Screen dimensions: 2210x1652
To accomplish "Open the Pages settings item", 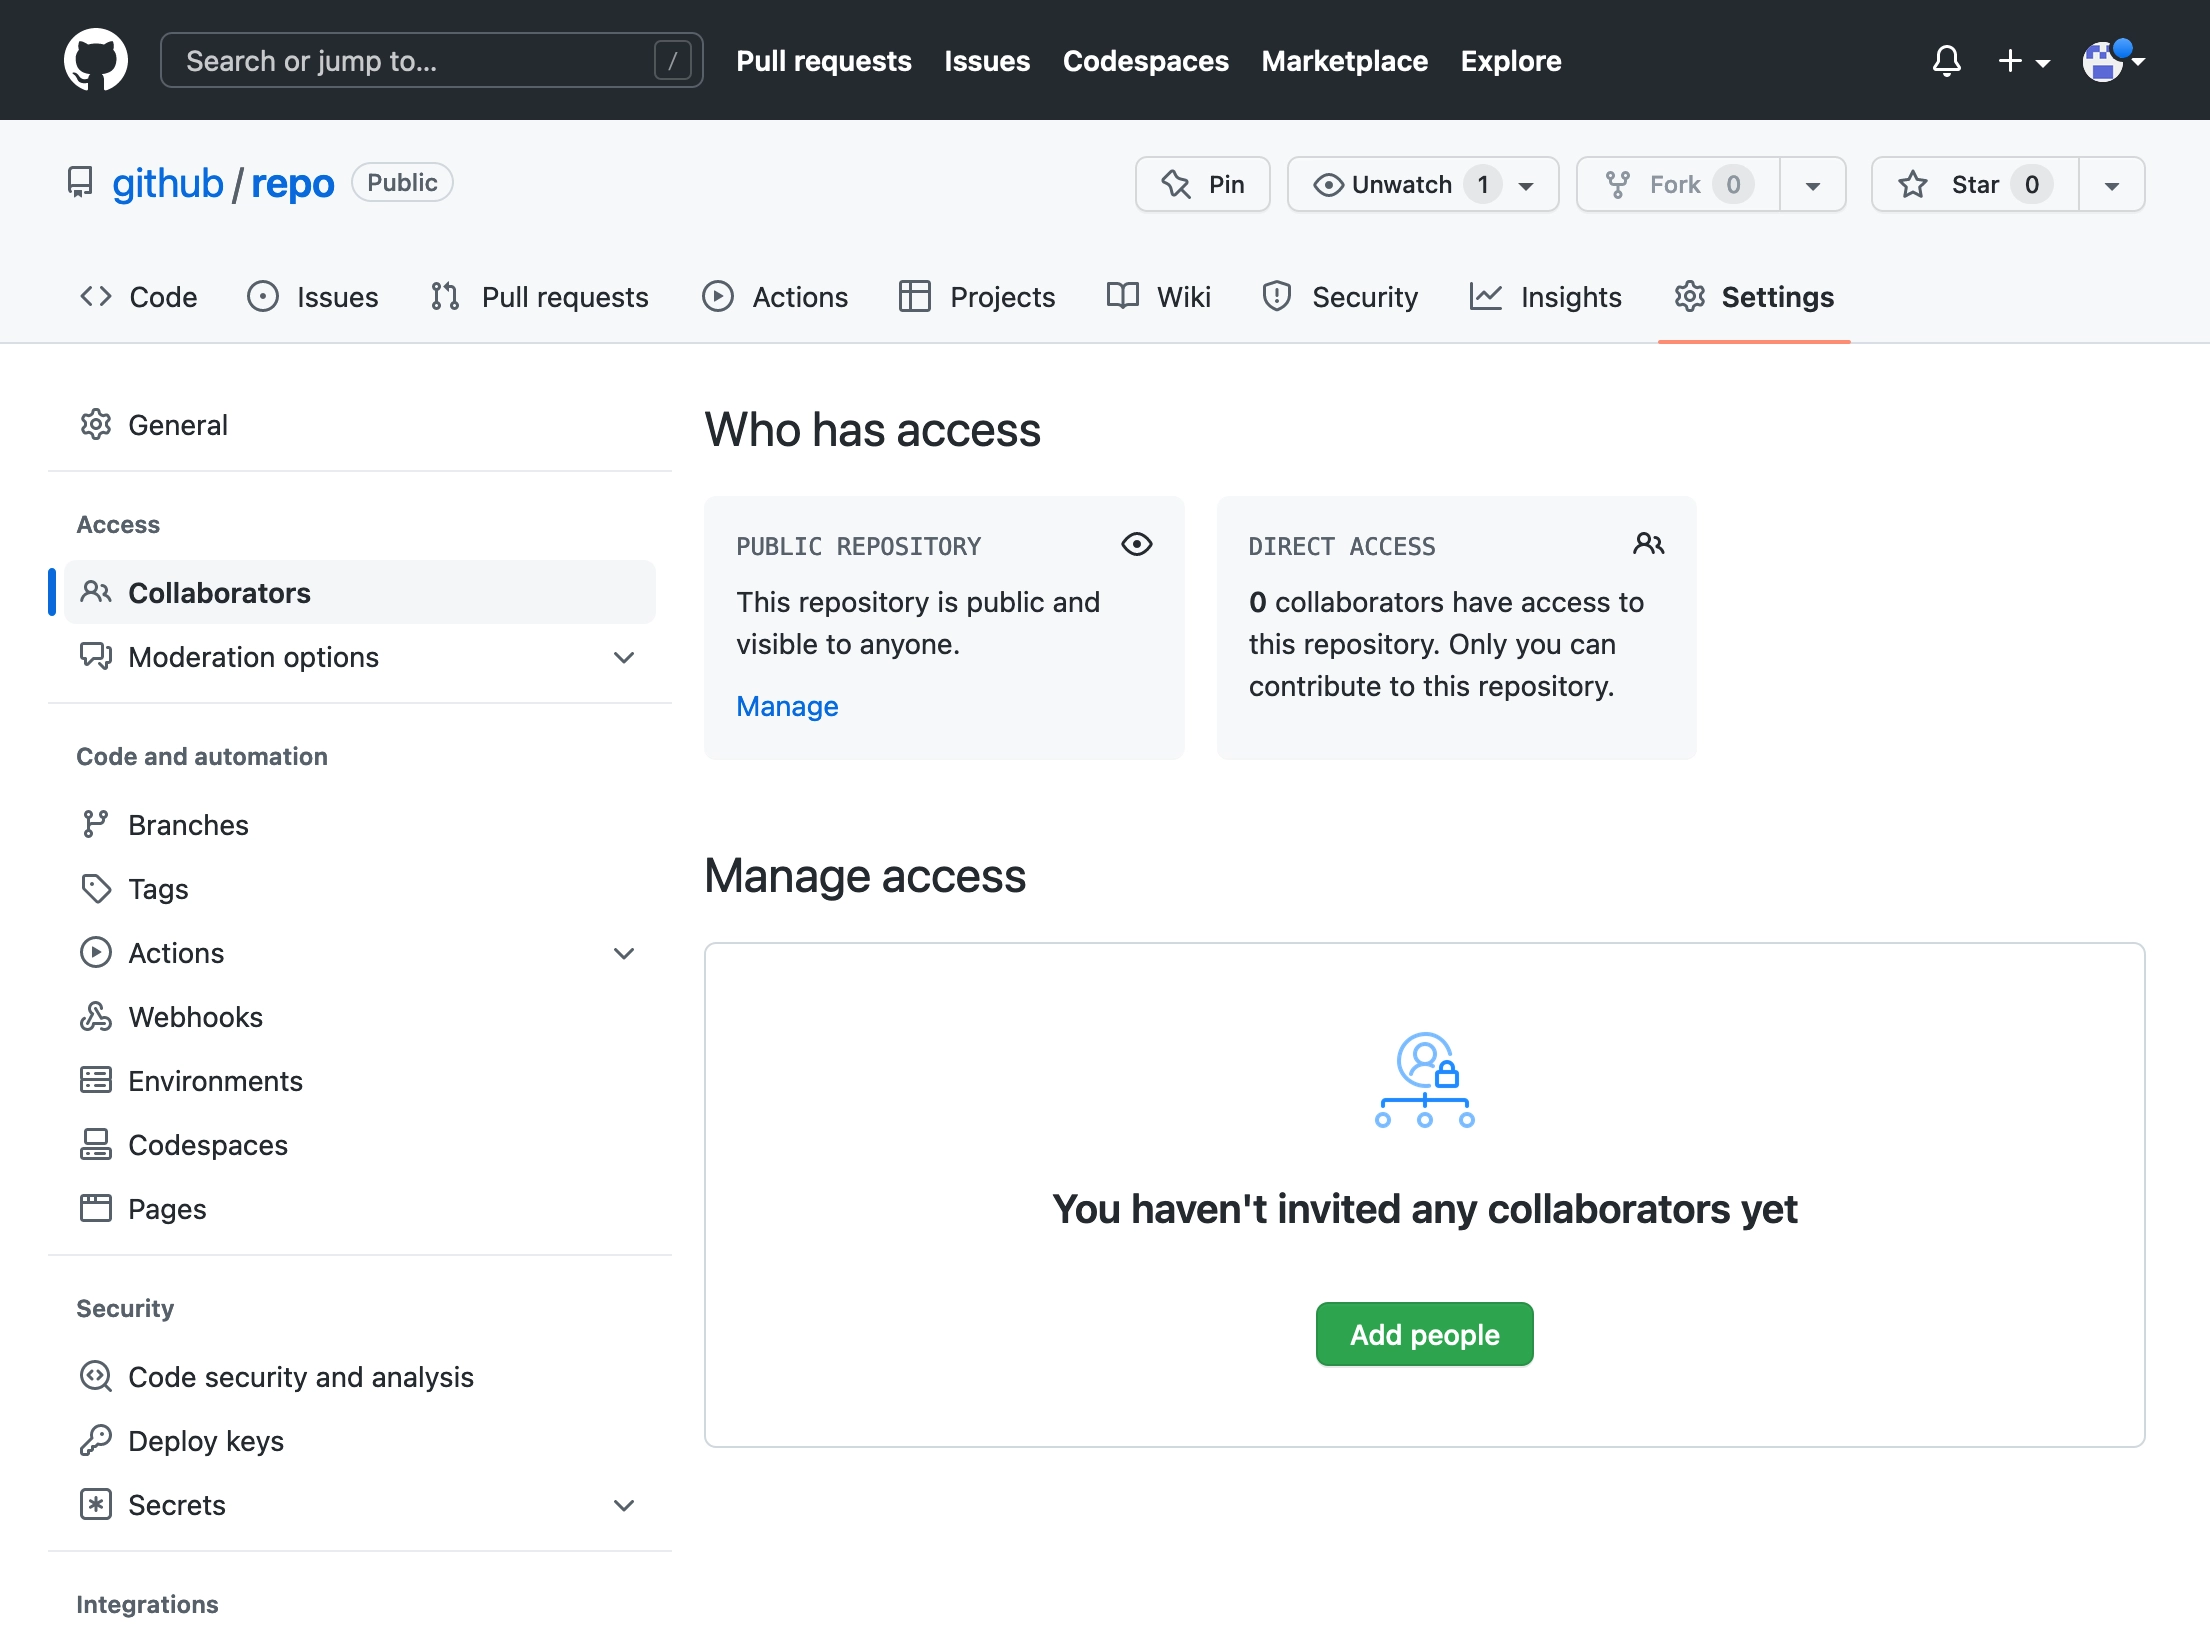I will point(360,1209).
